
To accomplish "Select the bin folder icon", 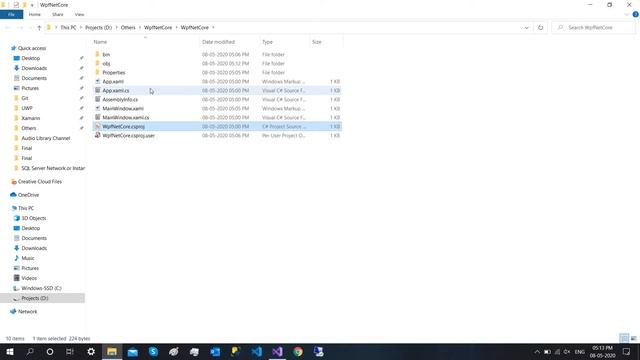I will (x=98, y=54).
